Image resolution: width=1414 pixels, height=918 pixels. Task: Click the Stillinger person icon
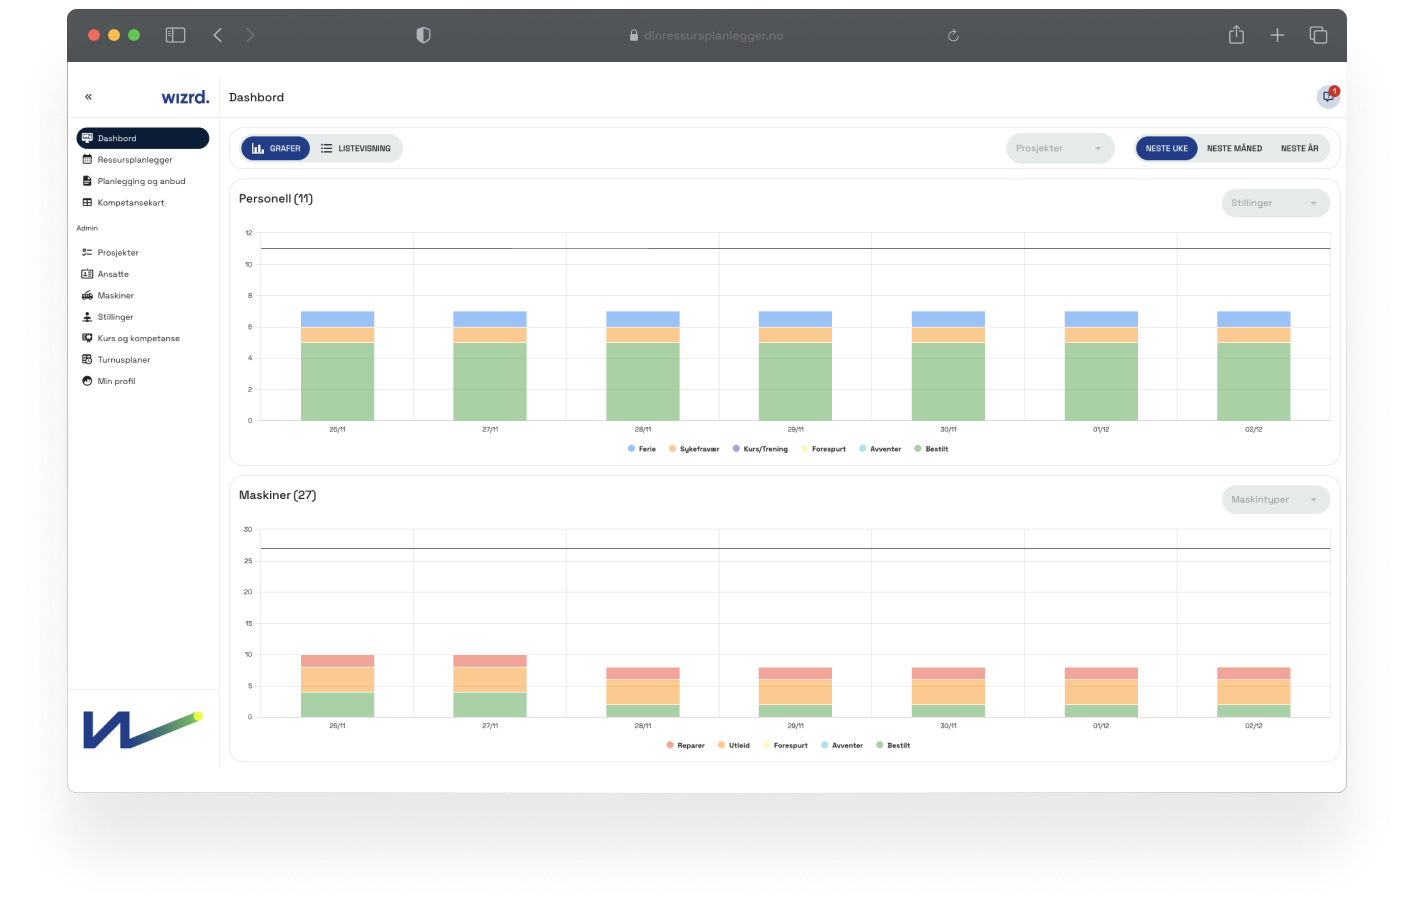pos(87,317)
